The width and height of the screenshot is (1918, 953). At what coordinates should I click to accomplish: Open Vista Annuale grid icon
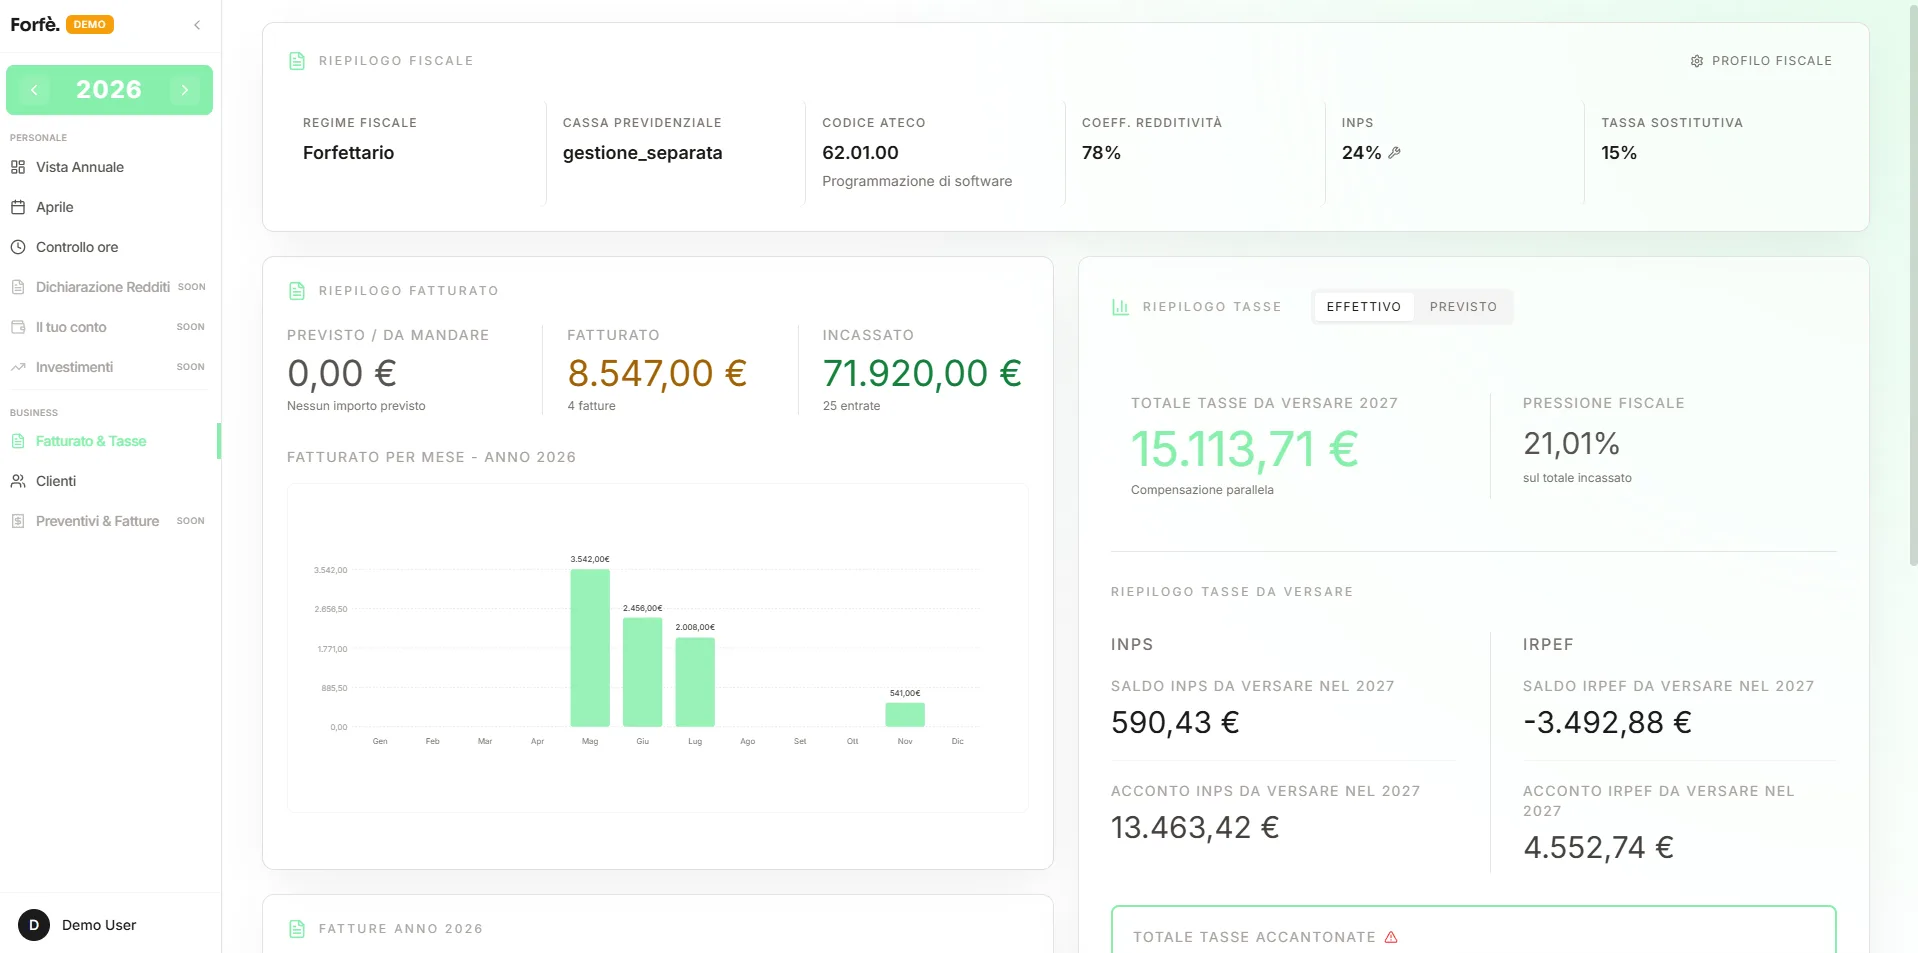pos(18,167)
